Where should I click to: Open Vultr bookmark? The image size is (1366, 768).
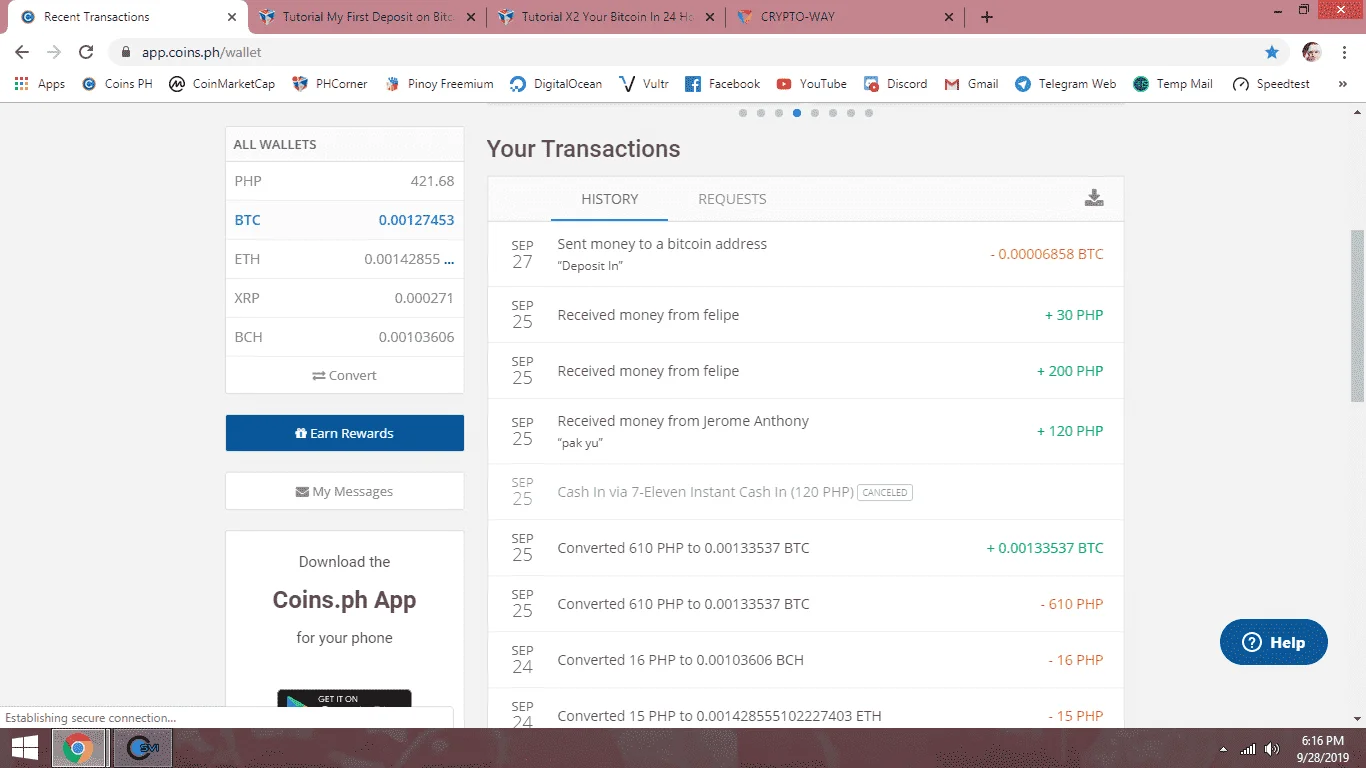[x=644, y=84]
